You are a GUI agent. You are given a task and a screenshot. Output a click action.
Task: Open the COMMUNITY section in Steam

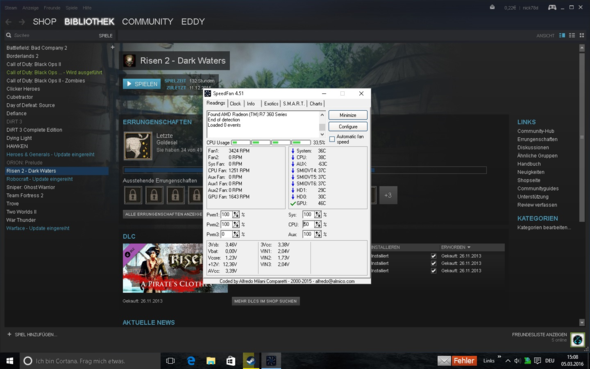(148, 22)
